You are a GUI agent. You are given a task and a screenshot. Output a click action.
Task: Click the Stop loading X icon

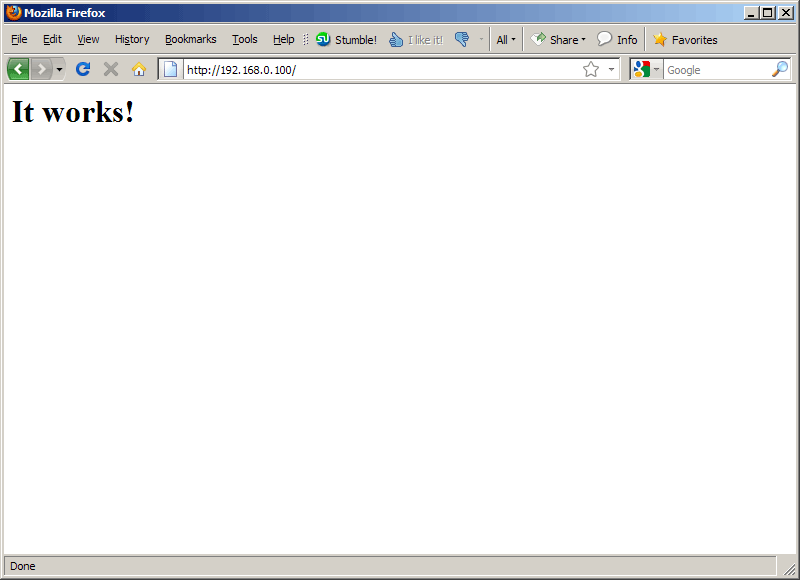tap(111, 69)
